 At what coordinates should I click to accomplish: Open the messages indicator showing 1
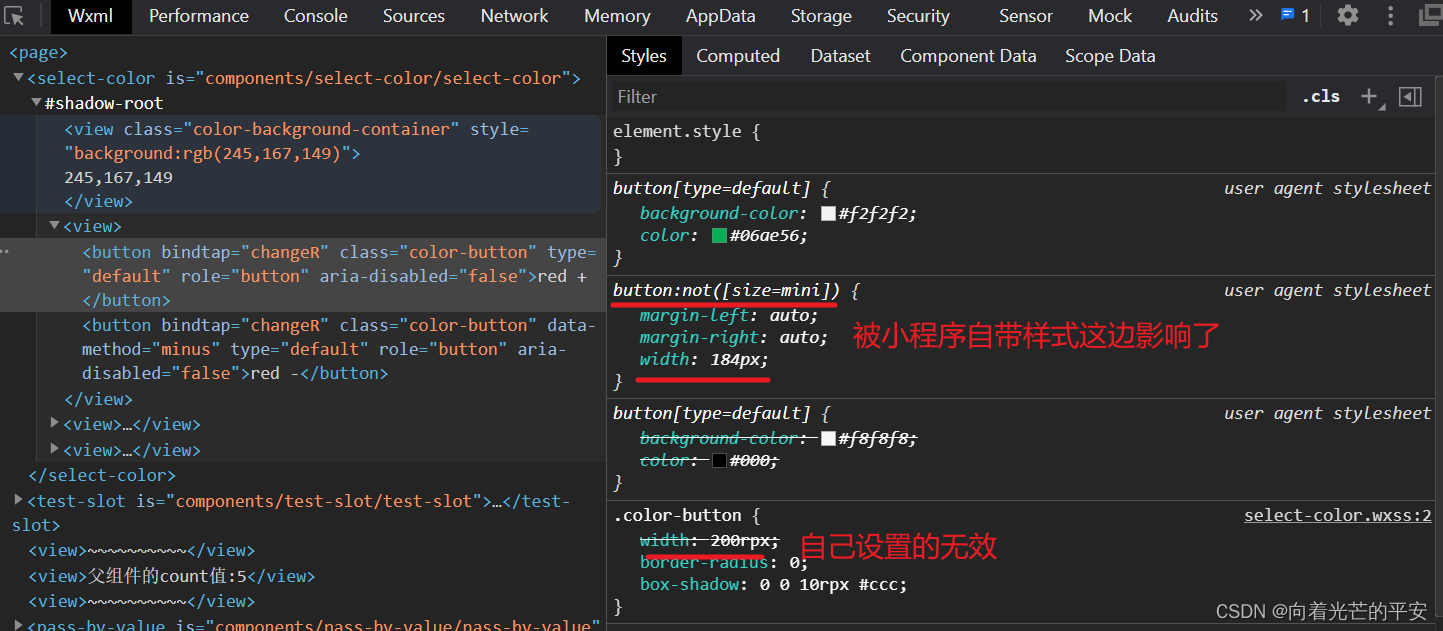coord(1295,15)
